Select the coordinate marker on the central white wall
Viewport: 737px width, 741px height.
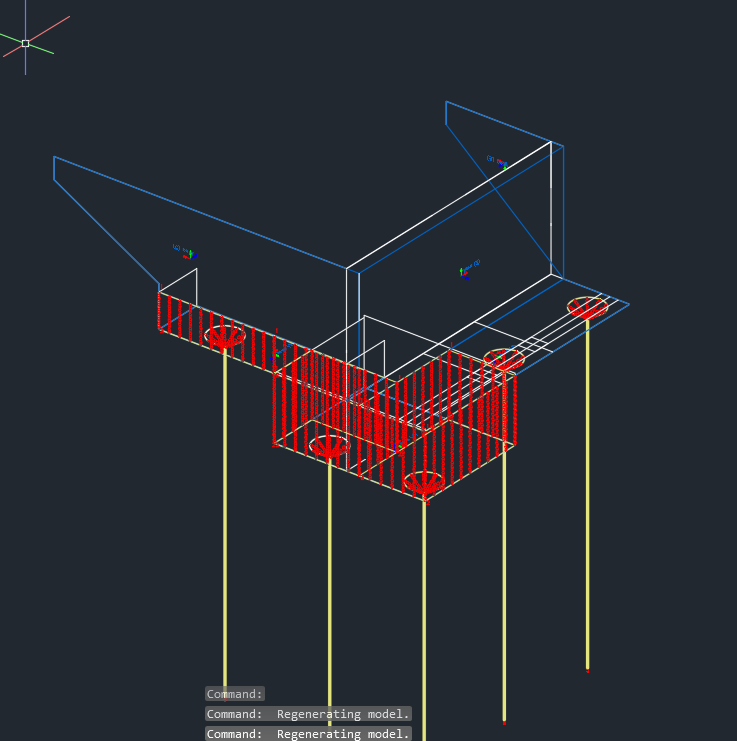click(468, 268)
